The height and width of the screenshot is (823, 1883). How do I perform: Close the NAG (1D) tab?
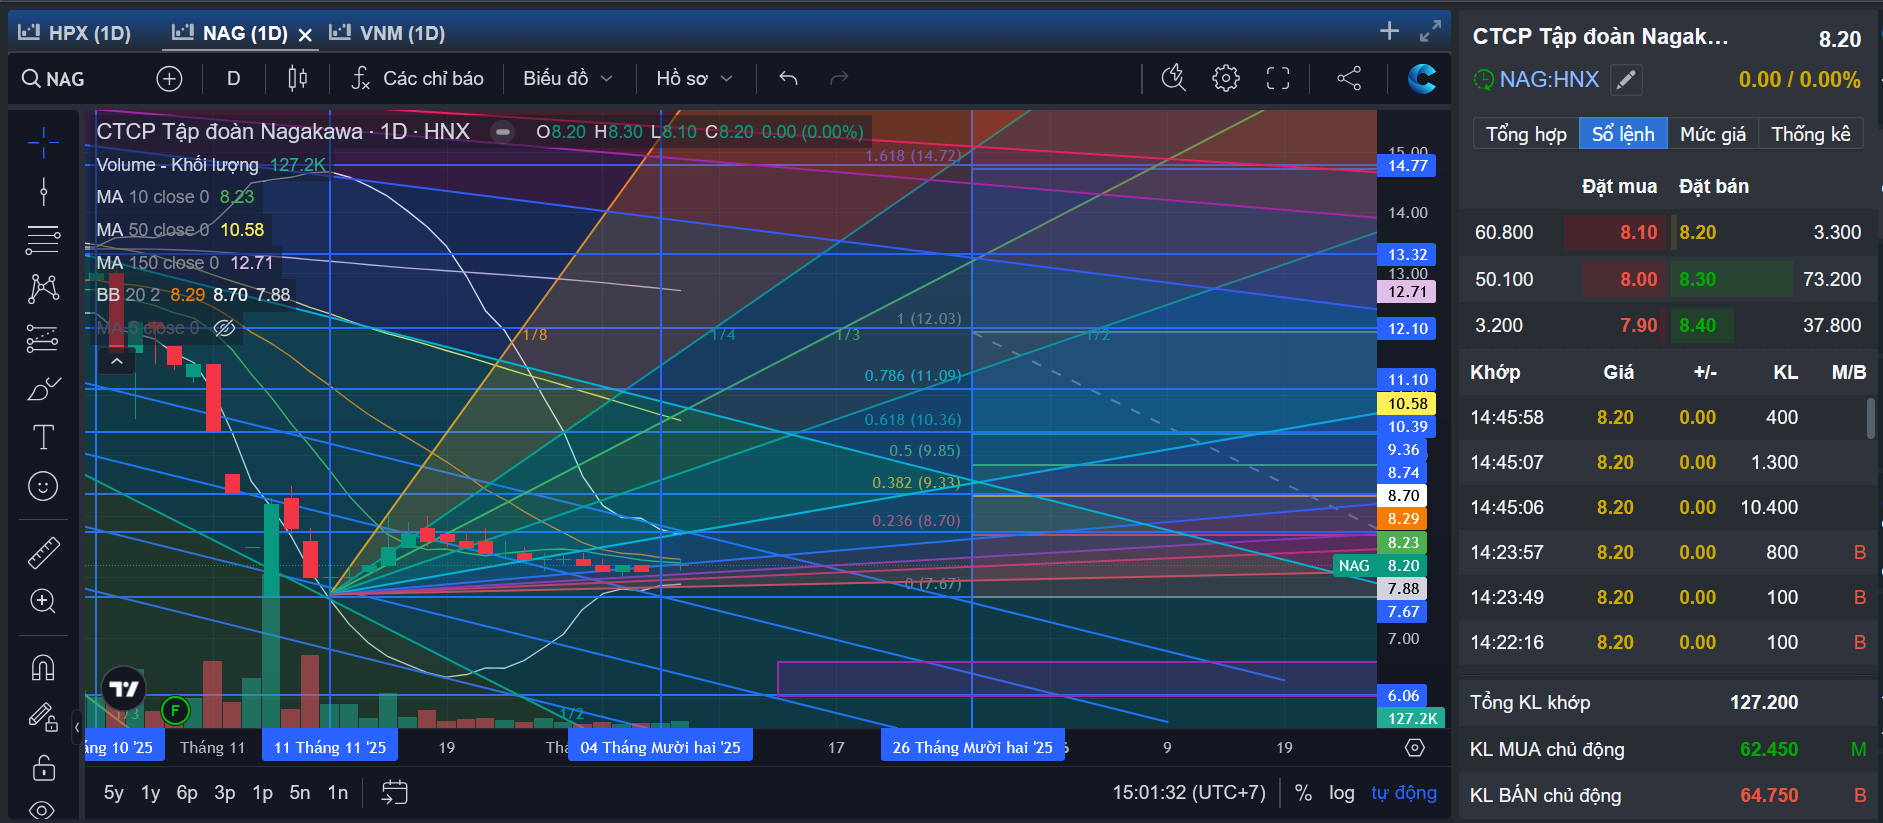click(x=305, y=35)
